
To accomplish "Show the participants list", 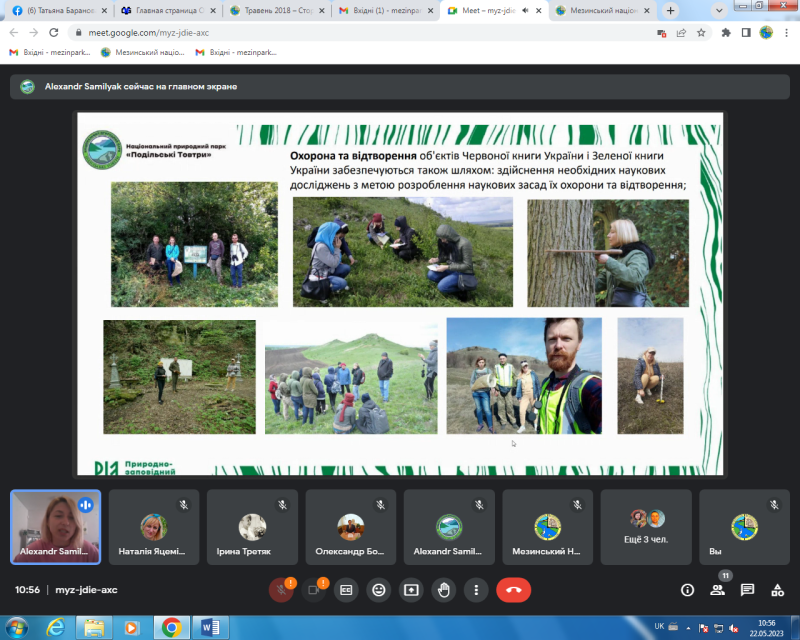I will coord(717,590).
